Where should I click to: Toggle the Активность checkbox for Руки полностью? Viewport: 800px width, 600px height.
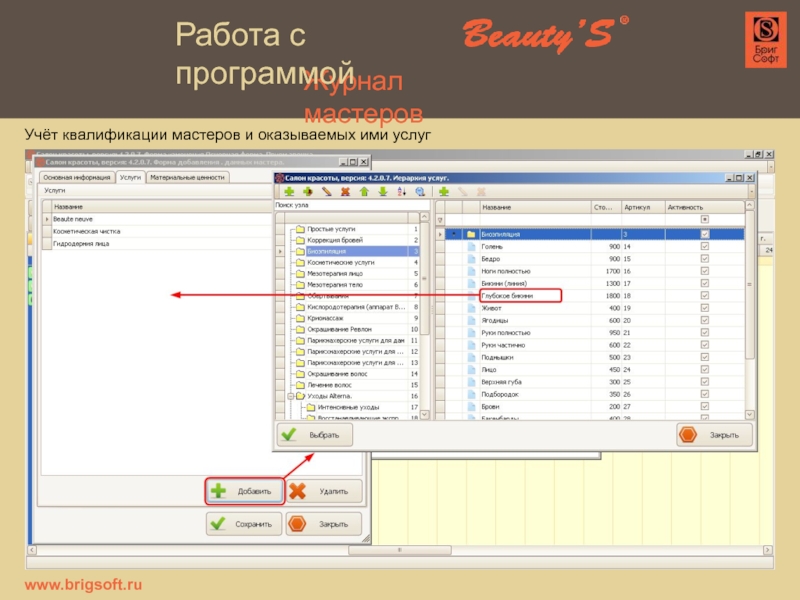click(x=705, y=333)
